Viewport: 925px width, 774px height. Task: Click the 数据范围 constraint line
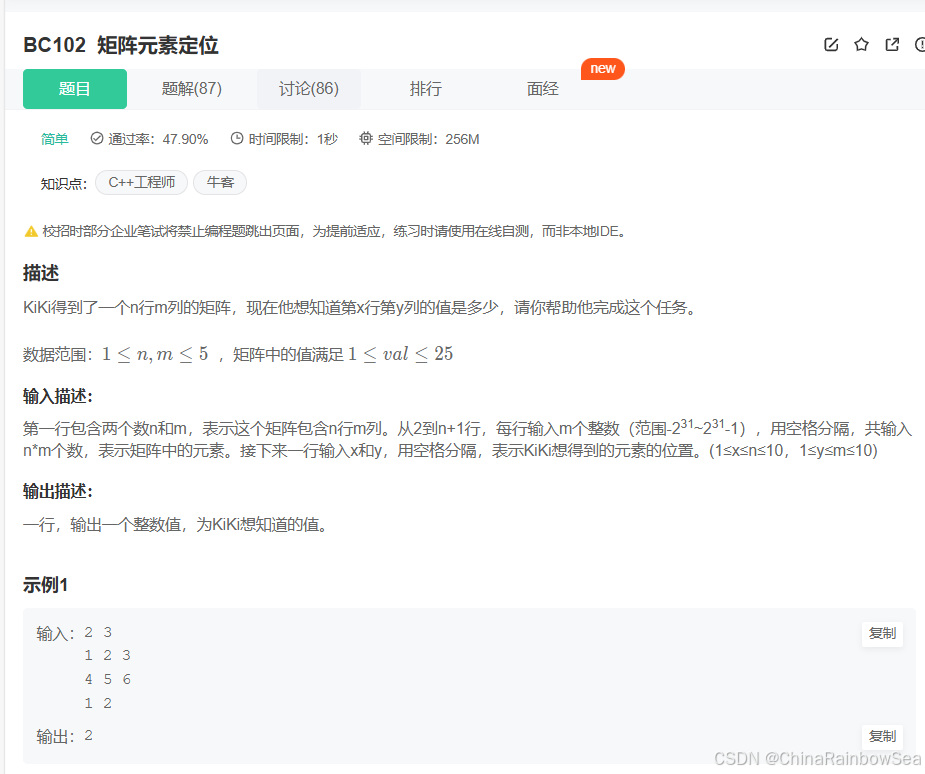[238, 355]
